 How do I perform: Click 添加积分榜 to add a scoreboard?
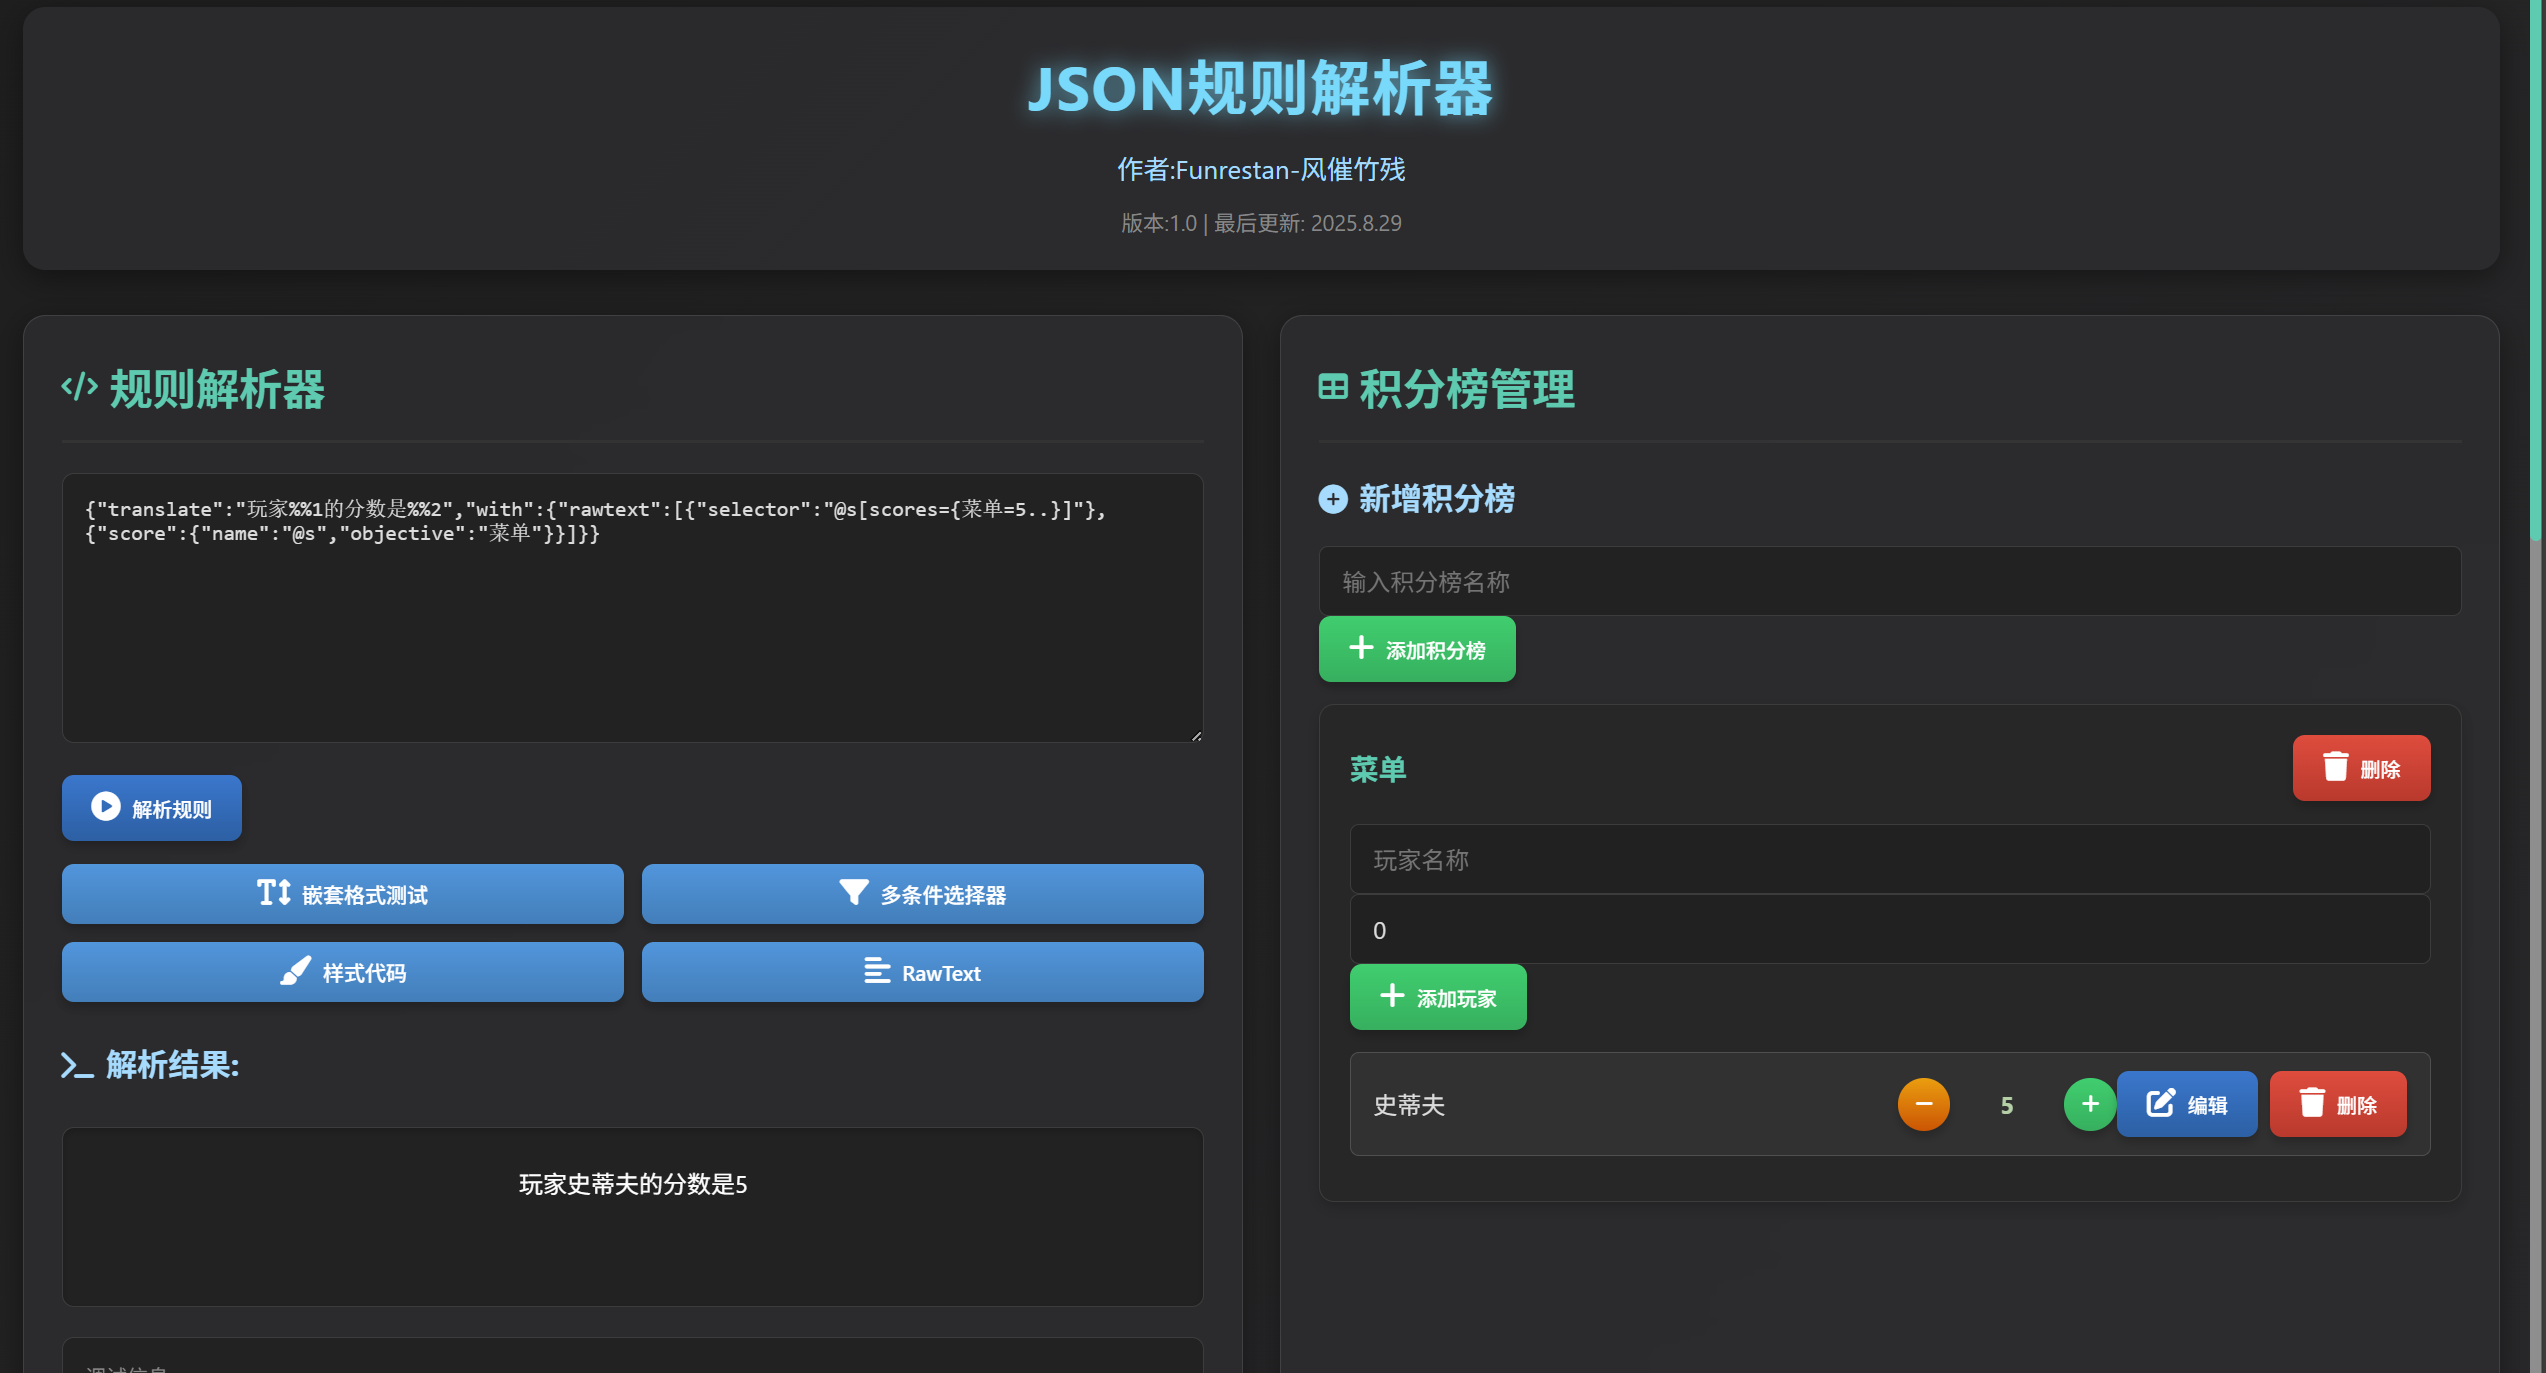[x=1417, y=648]
